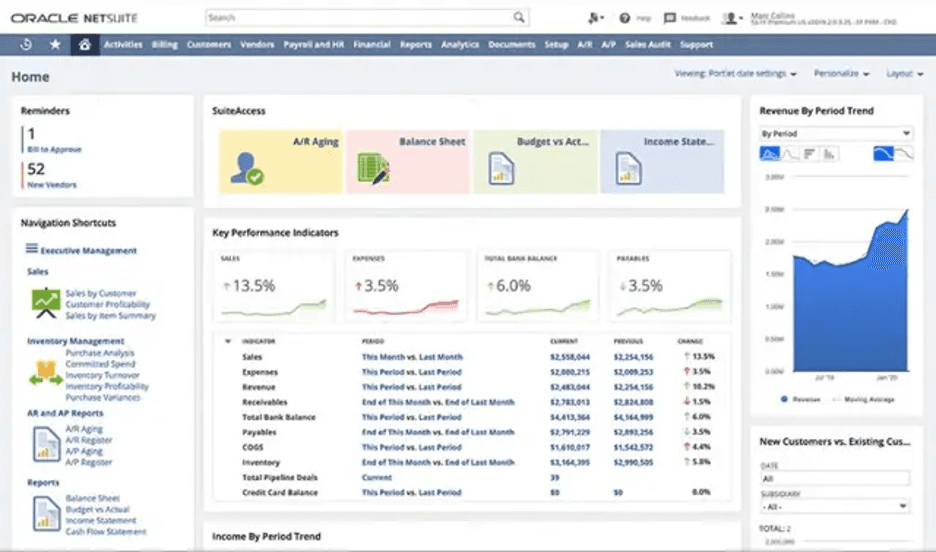Expand the By Period dropdown
The height and width of the screenshot is (552, 936).
[835, 133]
